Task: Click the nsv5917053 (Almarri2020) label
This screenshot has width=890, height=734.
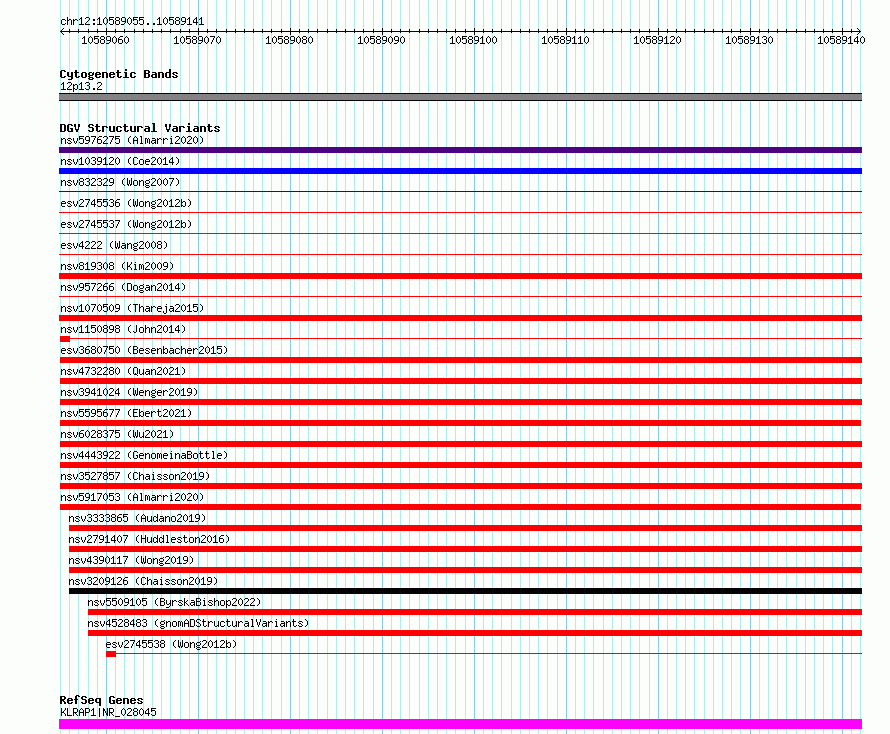Action: tap(132, 497)
